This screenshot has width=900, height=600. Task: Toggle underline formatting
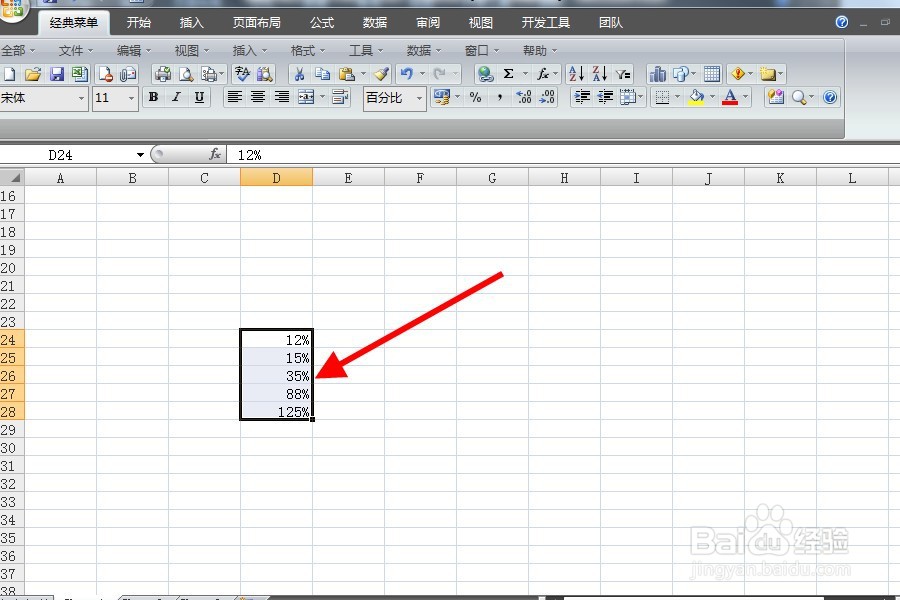click(199, 98)
